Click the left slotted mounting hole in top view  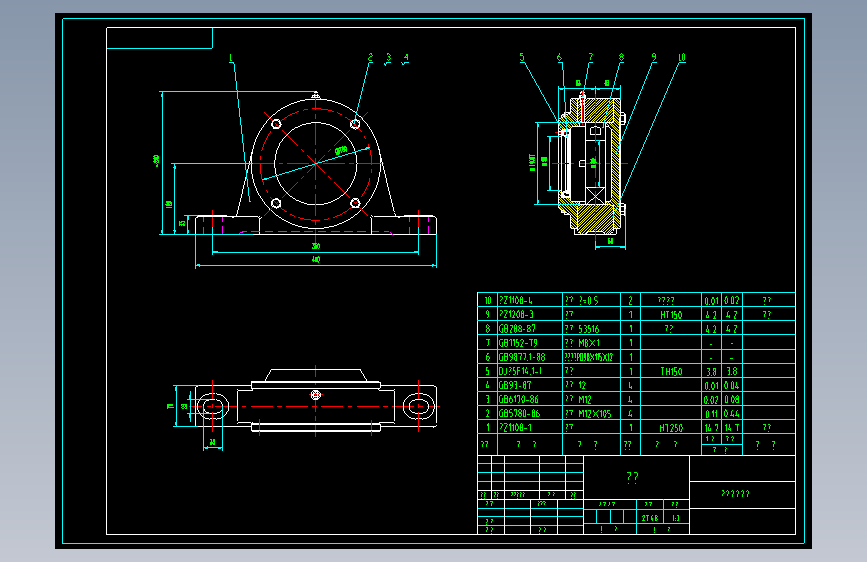click(213, 407)
